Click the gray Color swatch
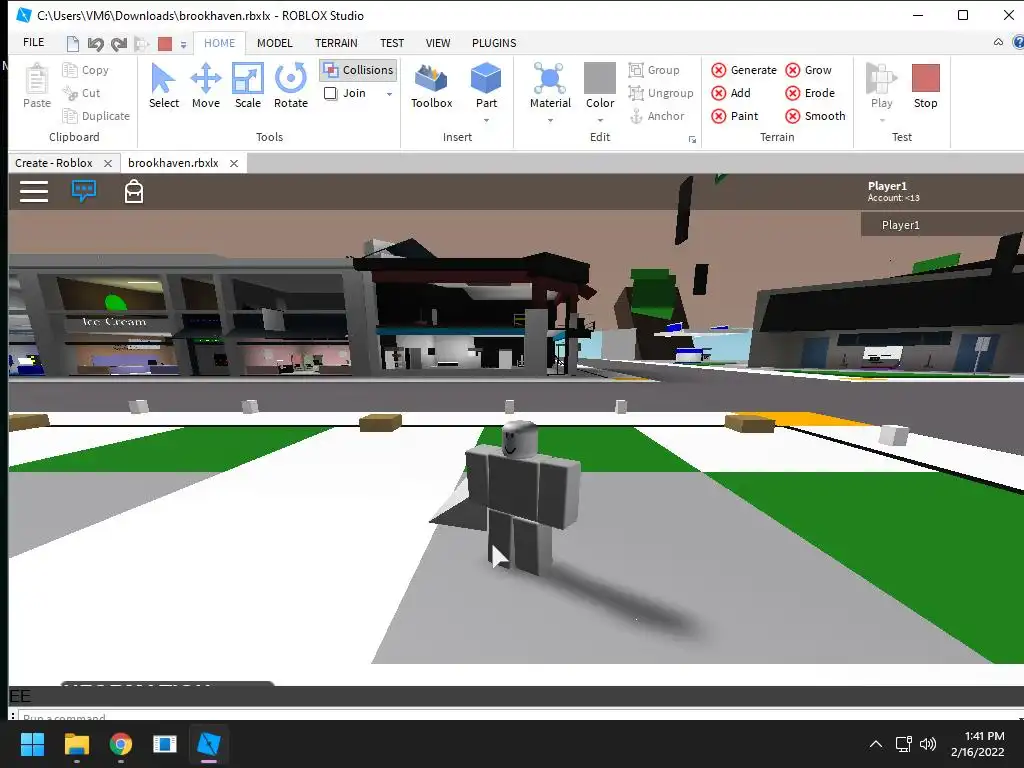The width and height of the screenshot is (1024, 768). (x=600, y=78)
